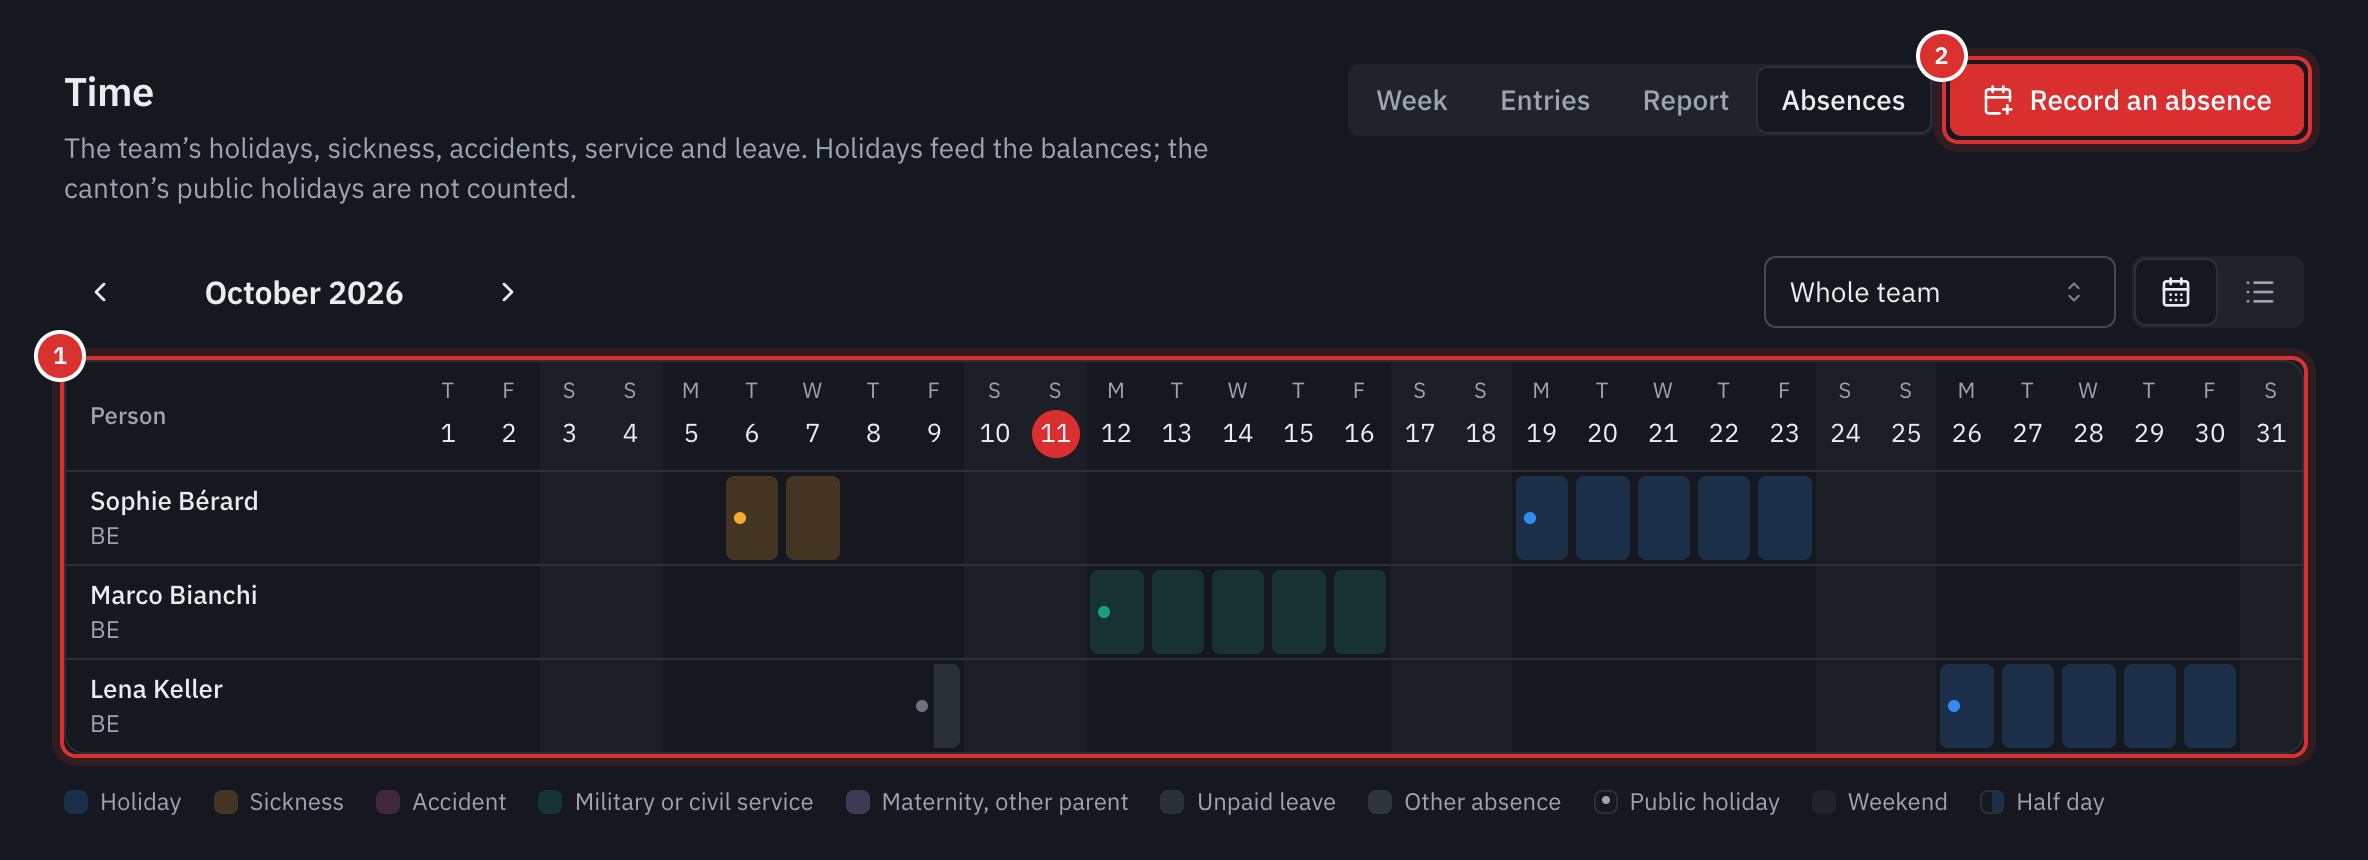
Task: Open the Entries tab
Action: (x=1544, y=100)
